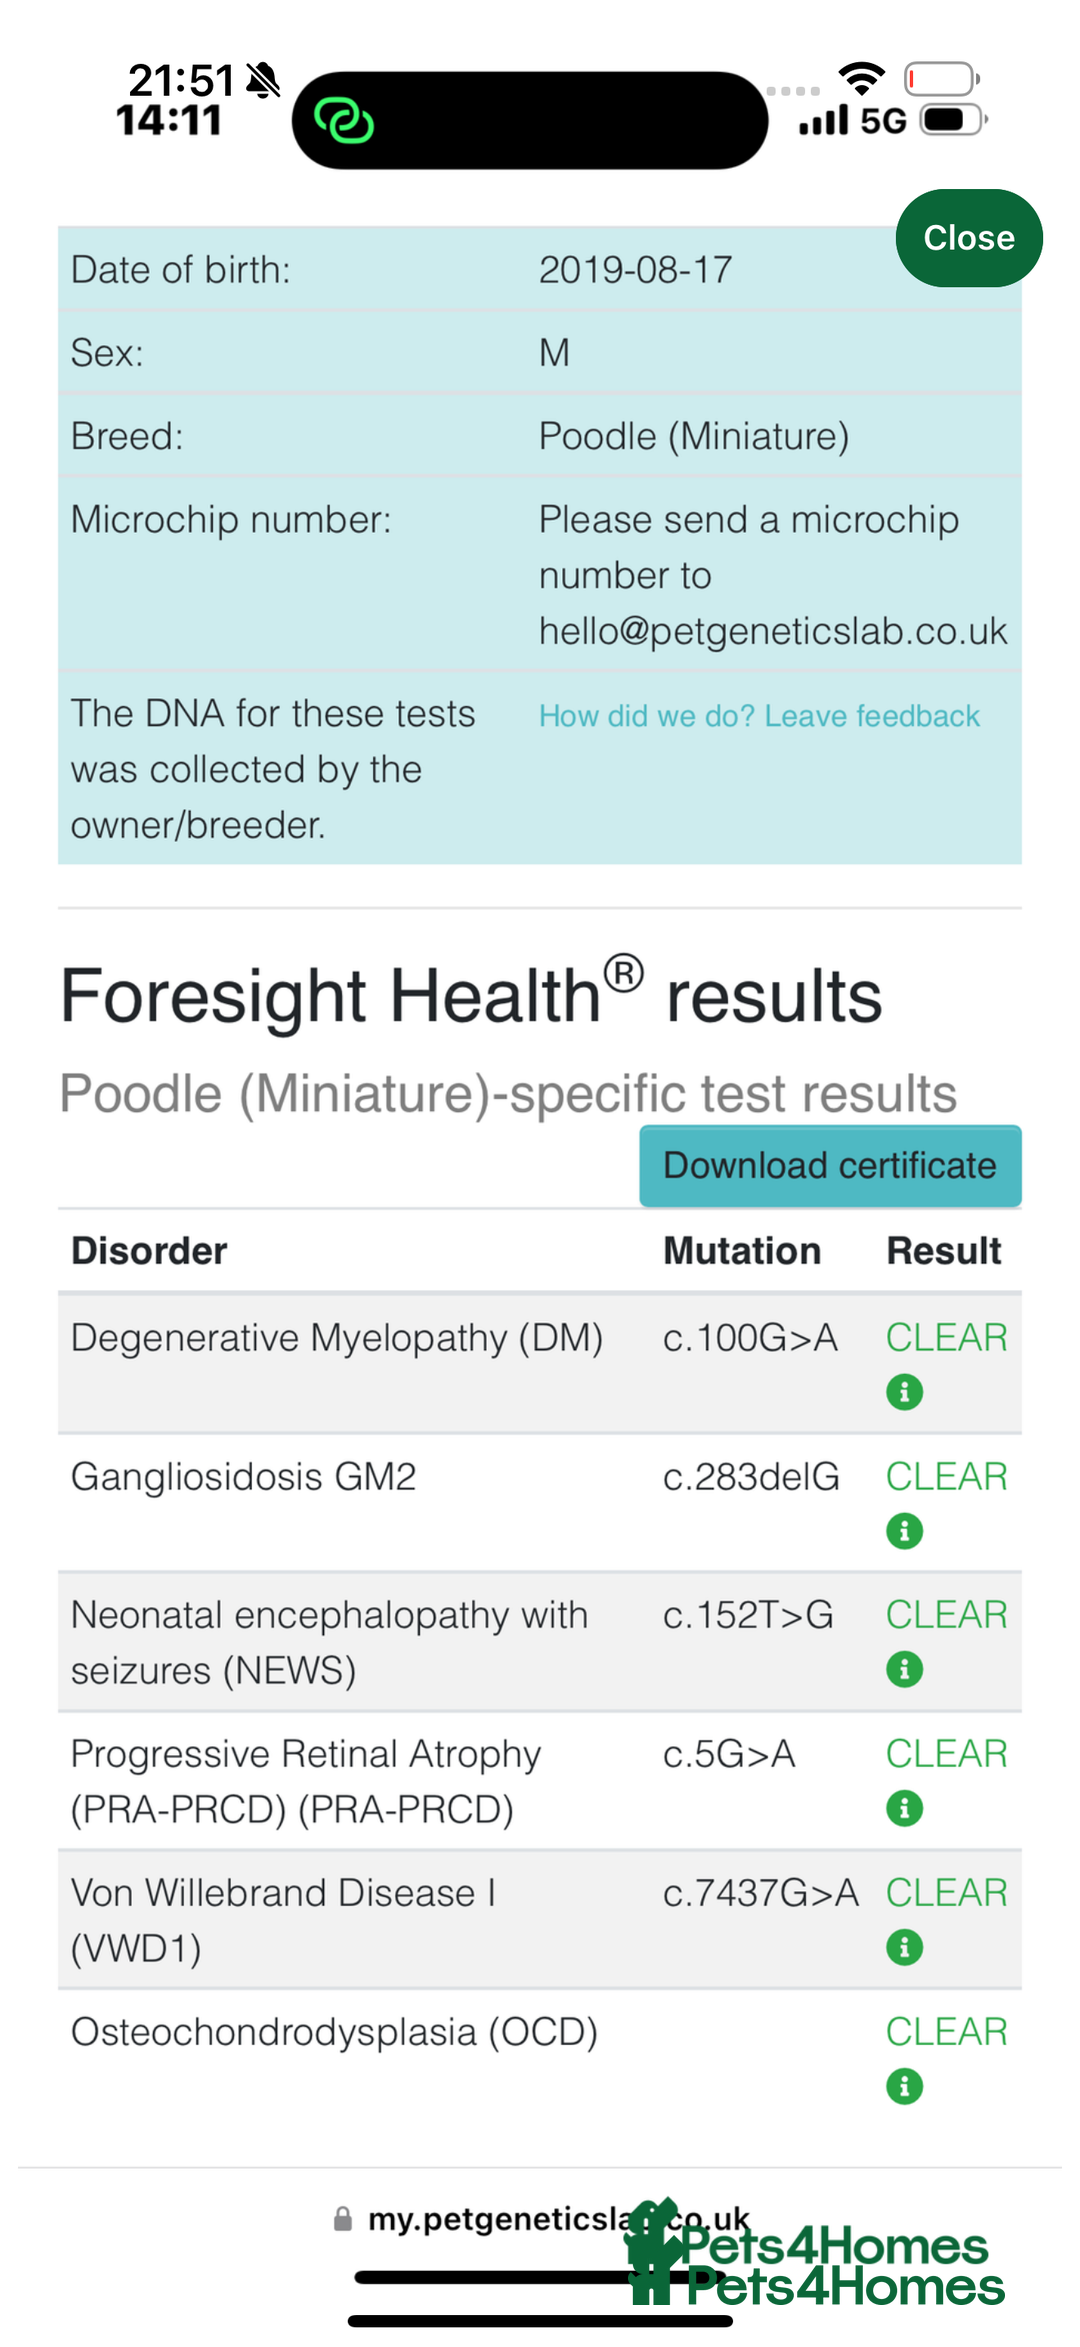Click the Download certificate button
The width and height of the screenshot is (1080, 2347).
click(830, 1166)
